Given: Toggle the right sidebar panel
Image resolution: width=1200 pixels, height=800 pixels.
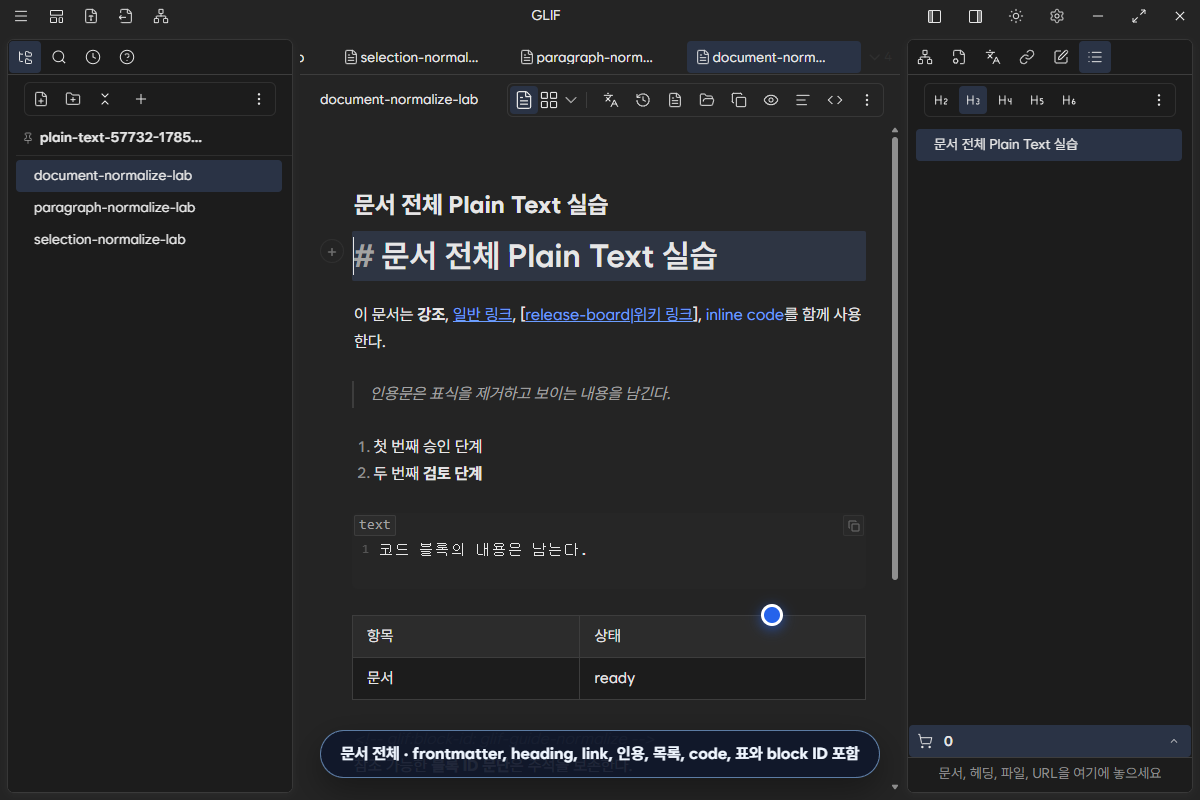Looking at the screenshot, I should pyautogui.click(x=975, y=16).
